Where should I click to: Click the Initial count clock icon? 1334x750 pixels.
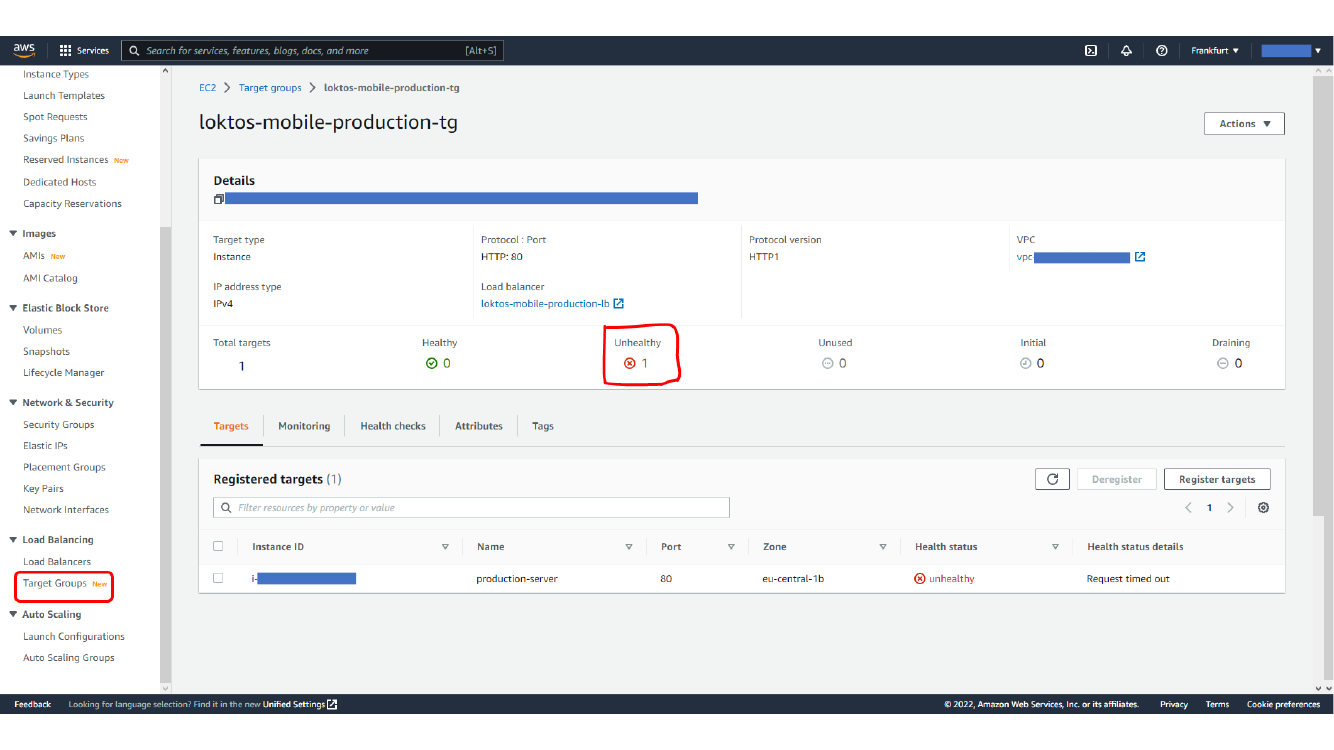click(x=1025, y=363)
